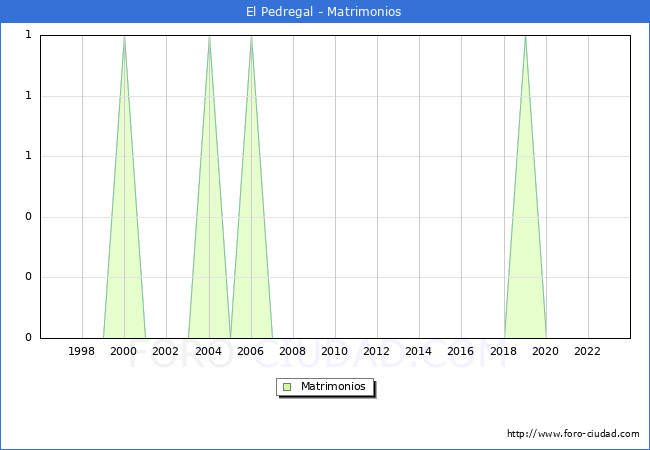650x450 pixels.
Task: Click the 2006 x-axis label
Action: click(x=250, y=351)
